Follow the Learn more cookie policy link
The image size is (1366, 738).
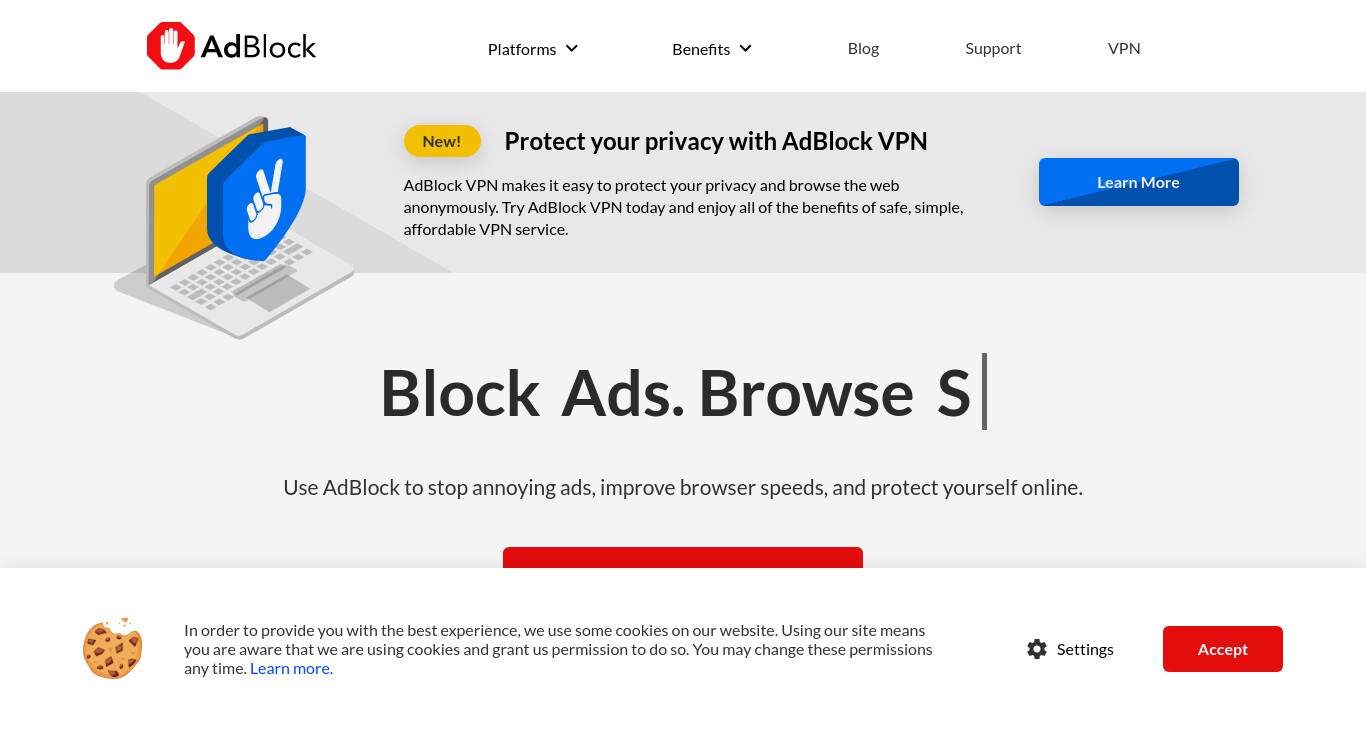pos(291,668)
